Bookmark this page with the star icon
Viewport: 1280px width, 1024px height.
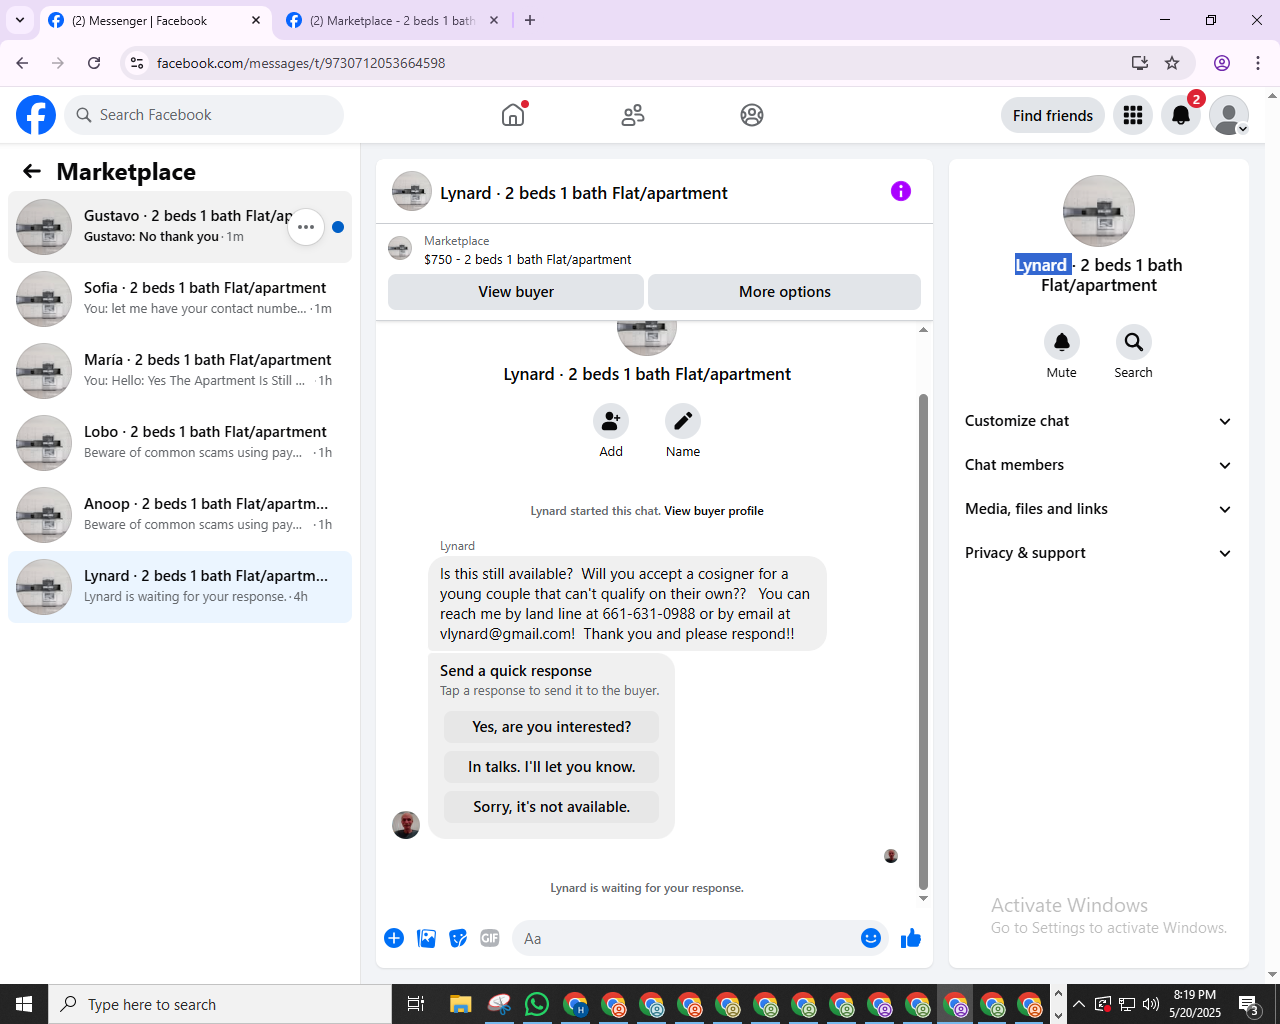click(x=1172, y=63)
